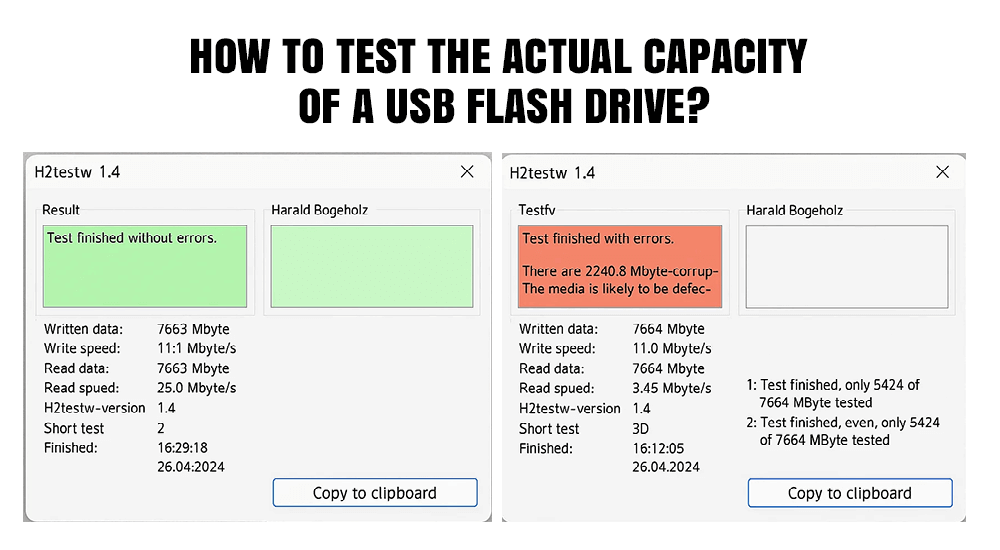Viewport: 1000px width, 550px height.
Task: Click empty white Harald Bogeholz pane
Action: click(x=846, y=266)
